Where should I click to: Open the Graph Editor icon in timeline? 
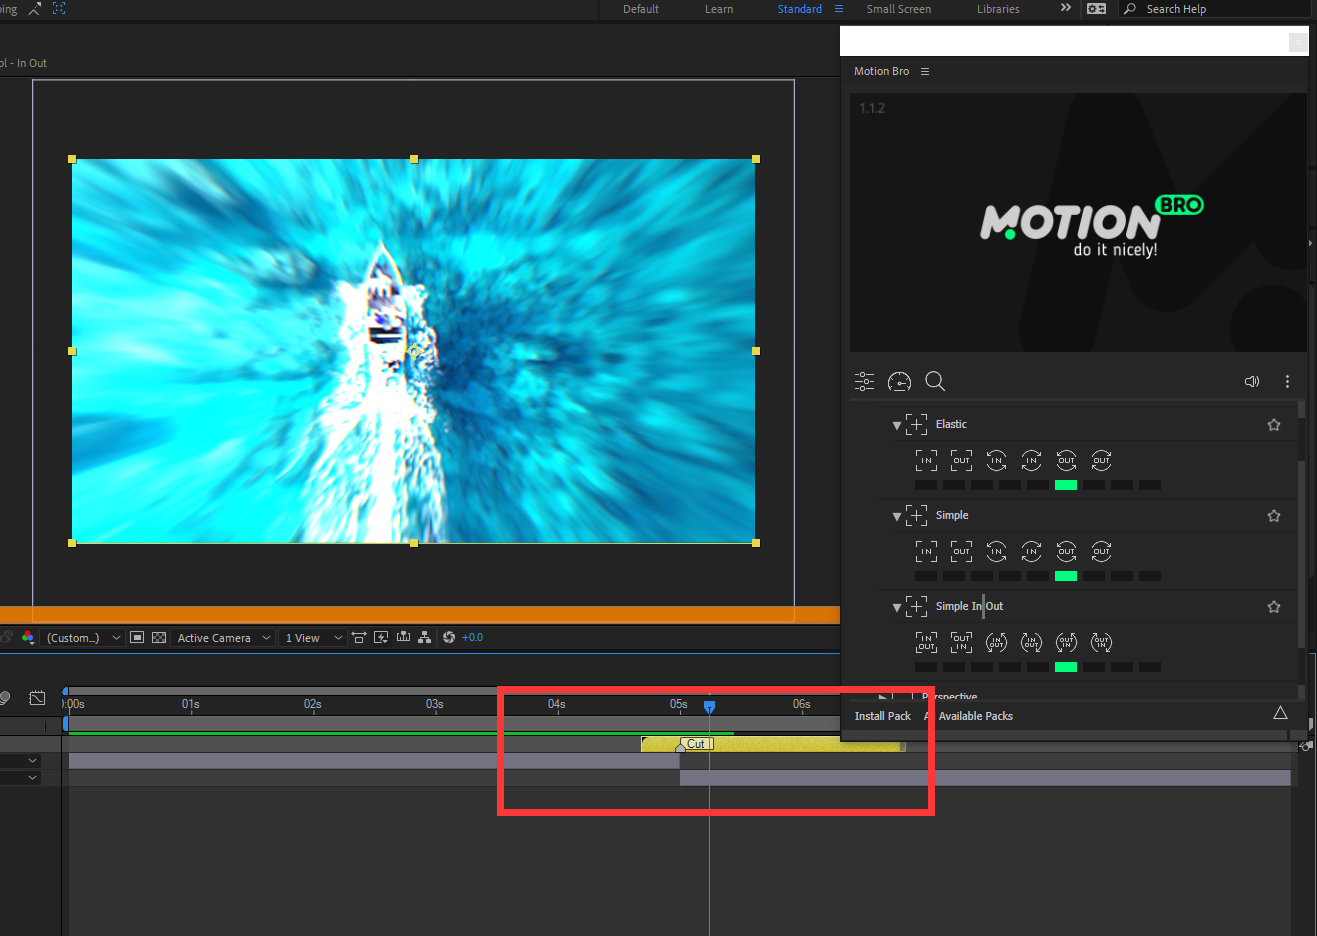37,698
